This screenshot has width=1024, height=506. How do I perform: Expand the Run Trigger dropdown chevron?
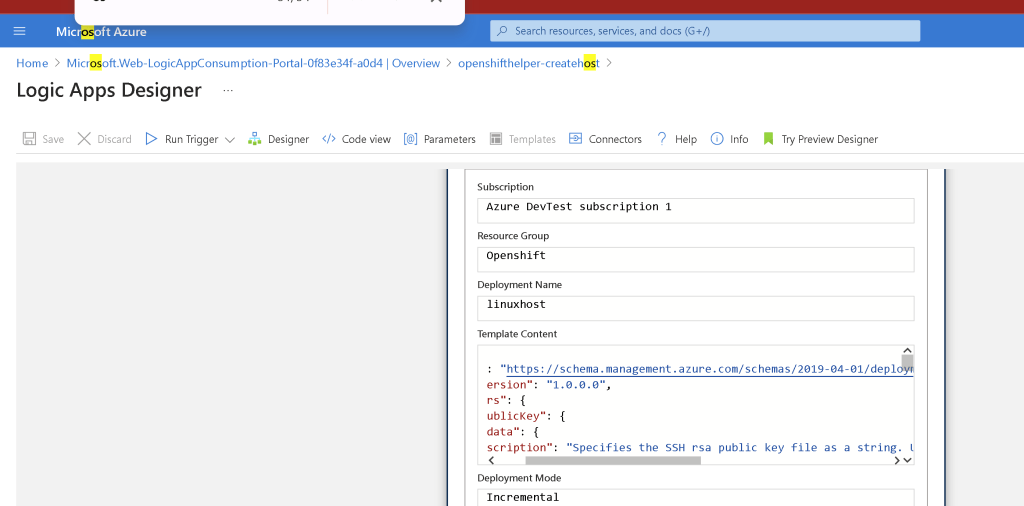229,140
